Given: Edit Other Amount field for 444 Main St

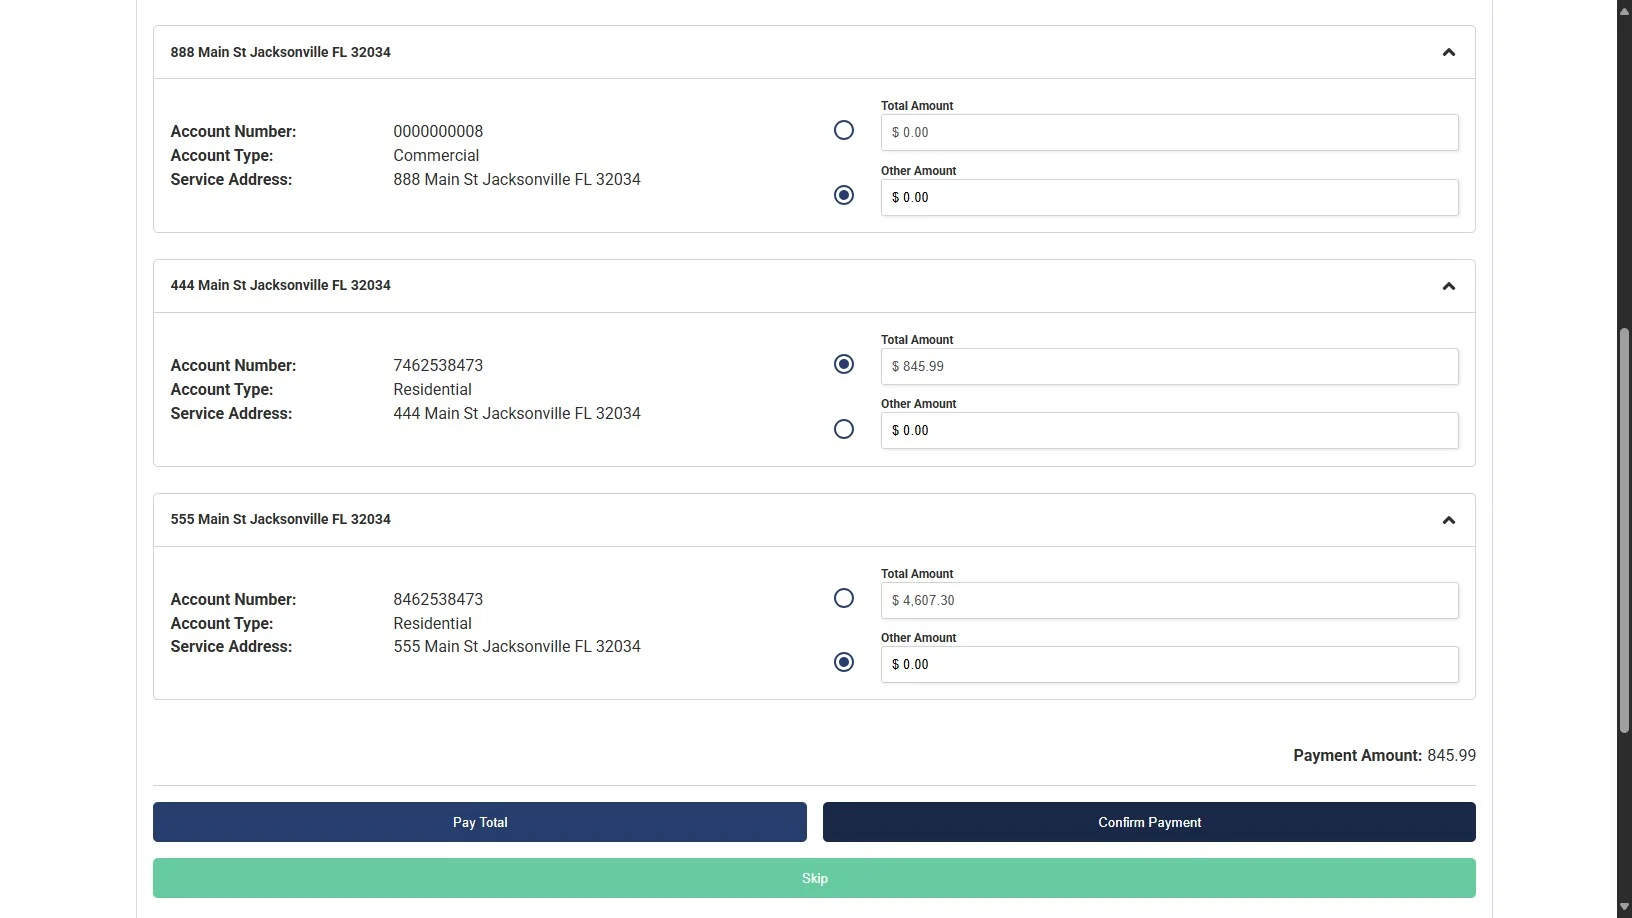Looking at the screenshot, I should [x=1169, y=430].
